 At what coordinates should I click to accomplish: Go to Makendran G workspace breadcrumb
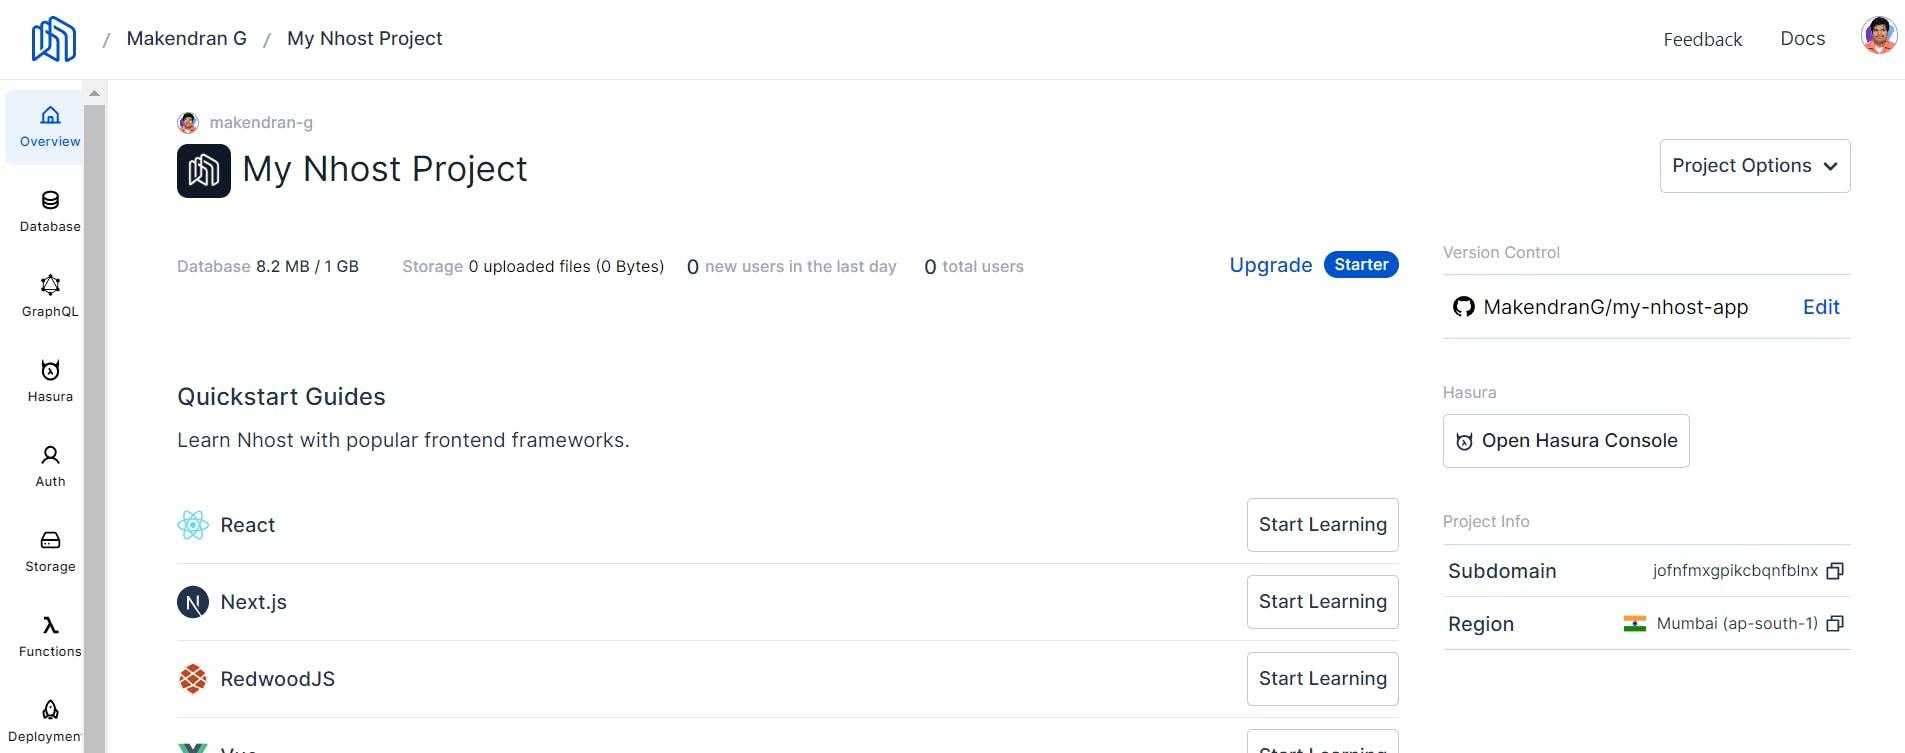[187, 39]
